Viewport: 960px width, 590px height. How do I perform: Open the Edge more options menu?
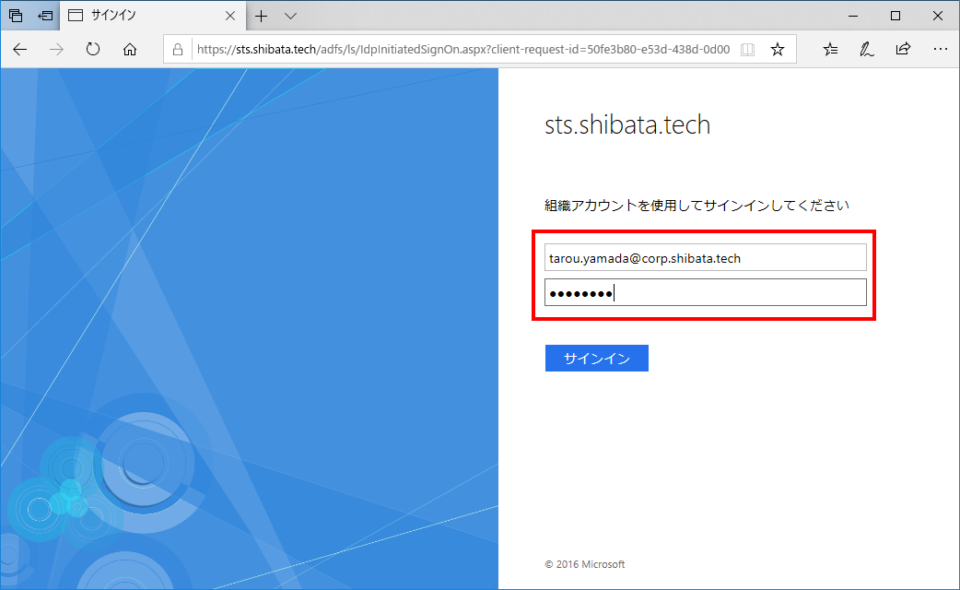(940, 49)
